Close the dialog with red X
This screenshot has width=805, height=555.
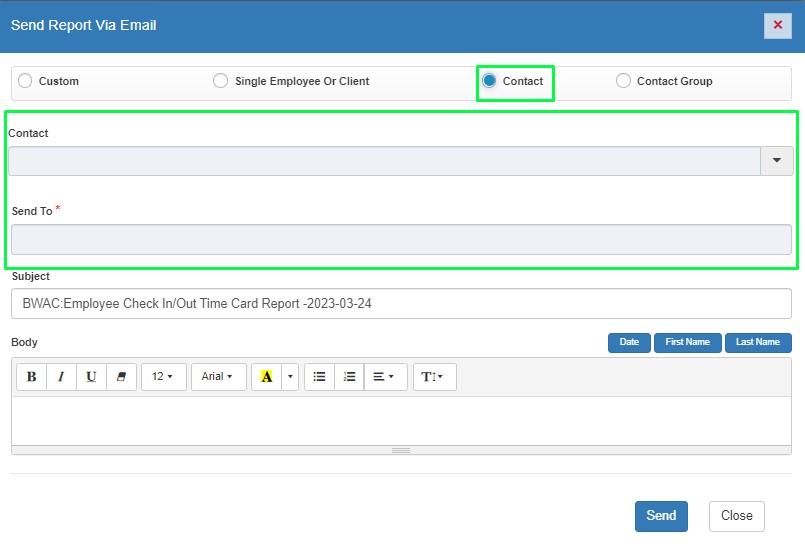(x=777, y=25)
